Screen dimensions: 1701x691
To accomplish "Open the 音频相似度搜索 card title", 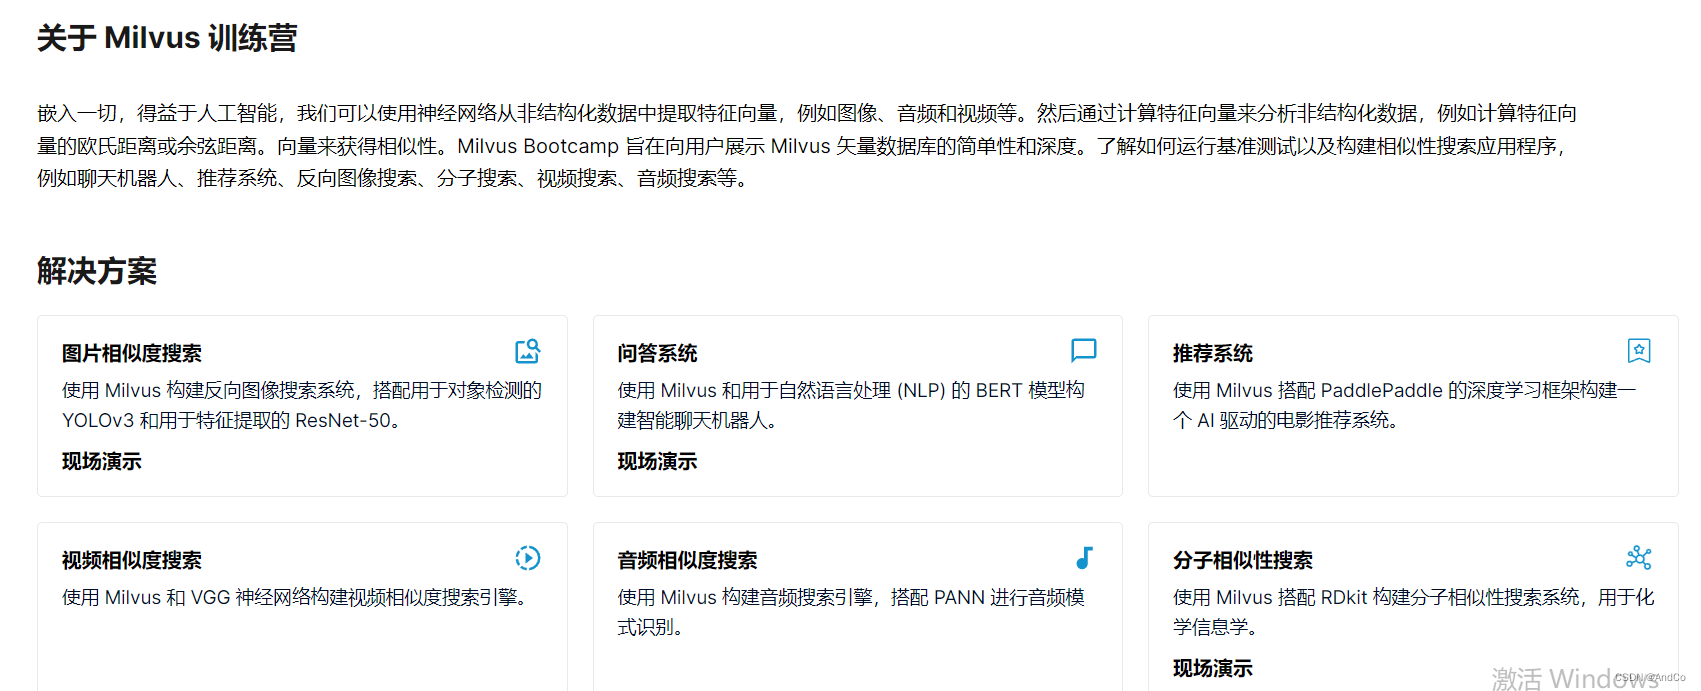I will click(x=687, y=561).
